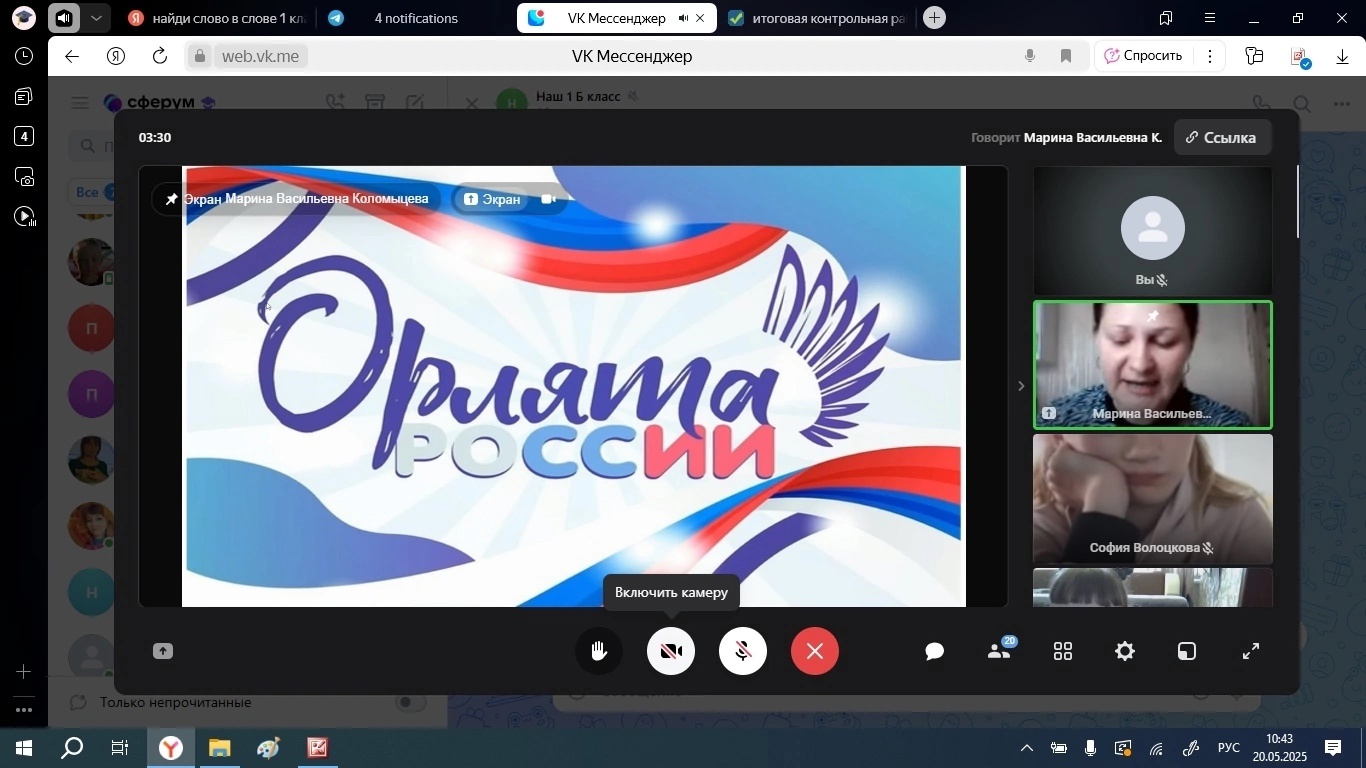
Task: Open the open-tabs counter showing 4
Action: pyautogui.click(x=24, y=136)
